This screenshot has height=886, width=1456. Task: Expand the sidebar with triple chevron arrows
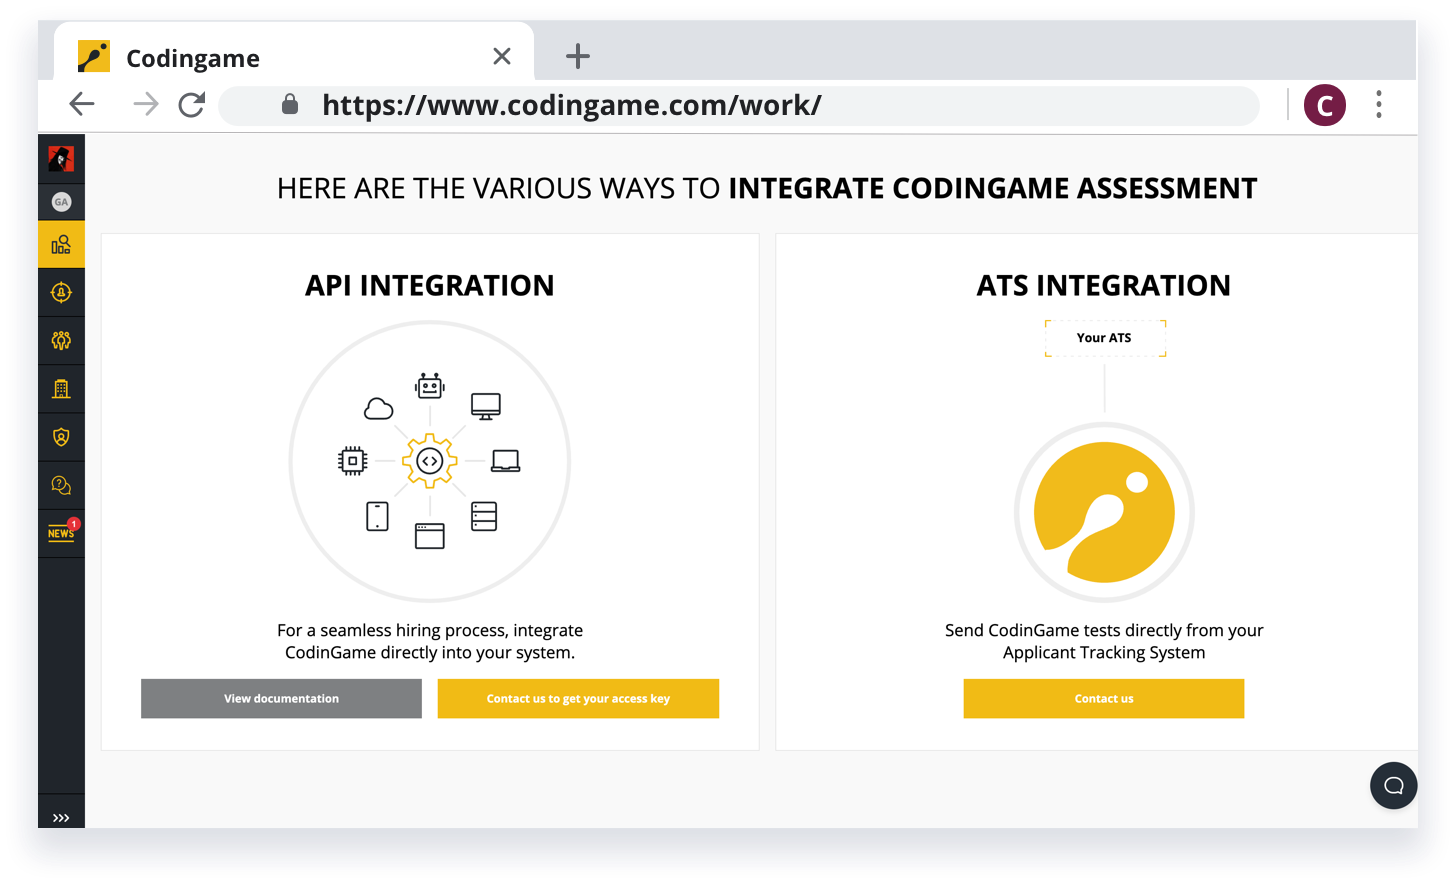pos(61,817)
